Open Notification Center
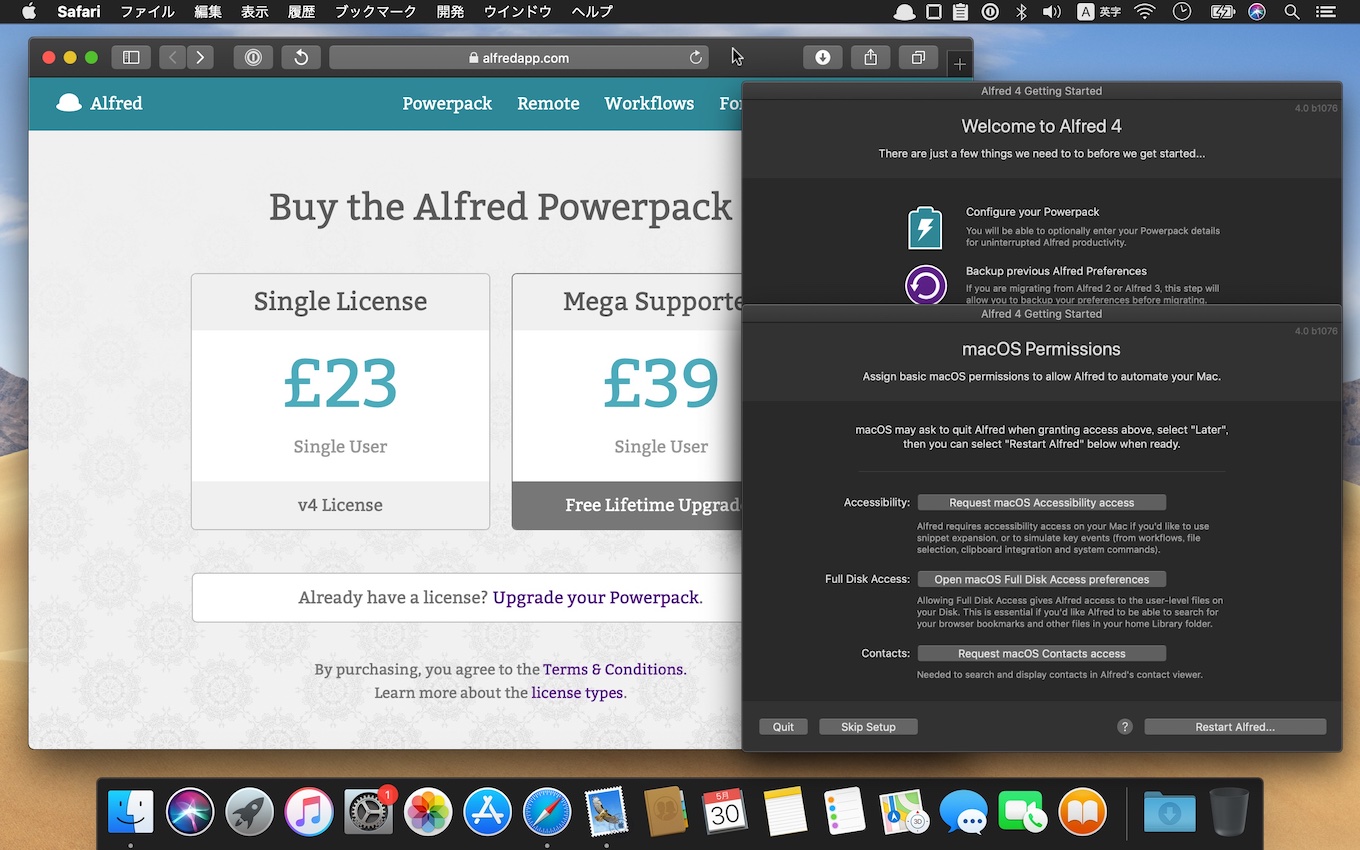 pyautogui.click(x=1325, y=12)
